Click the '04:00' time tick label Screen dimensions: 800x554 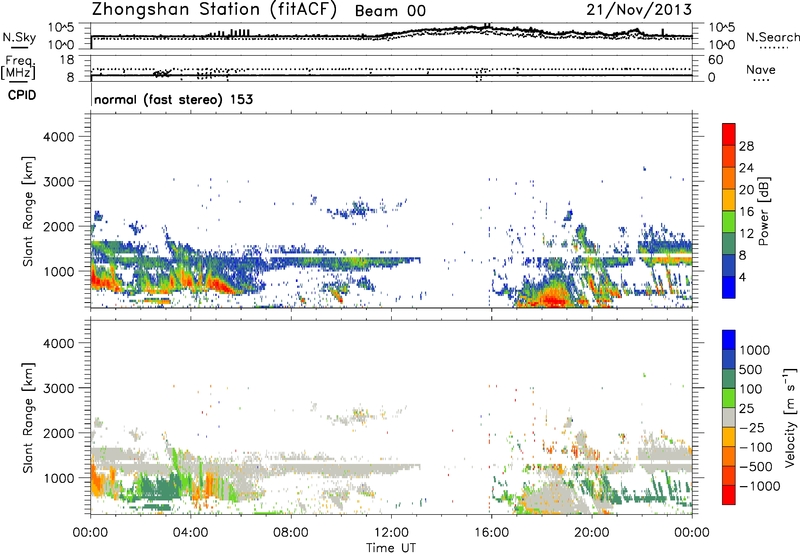[x=190, y=533]
